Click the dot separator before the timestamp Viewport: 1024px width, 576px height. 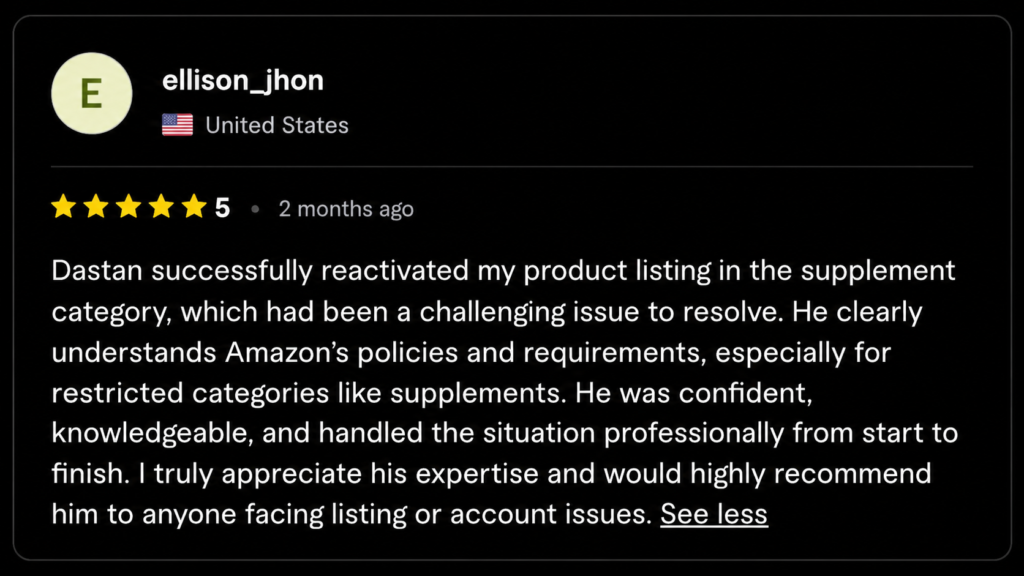pyautogui.click(x=255, y=209)
